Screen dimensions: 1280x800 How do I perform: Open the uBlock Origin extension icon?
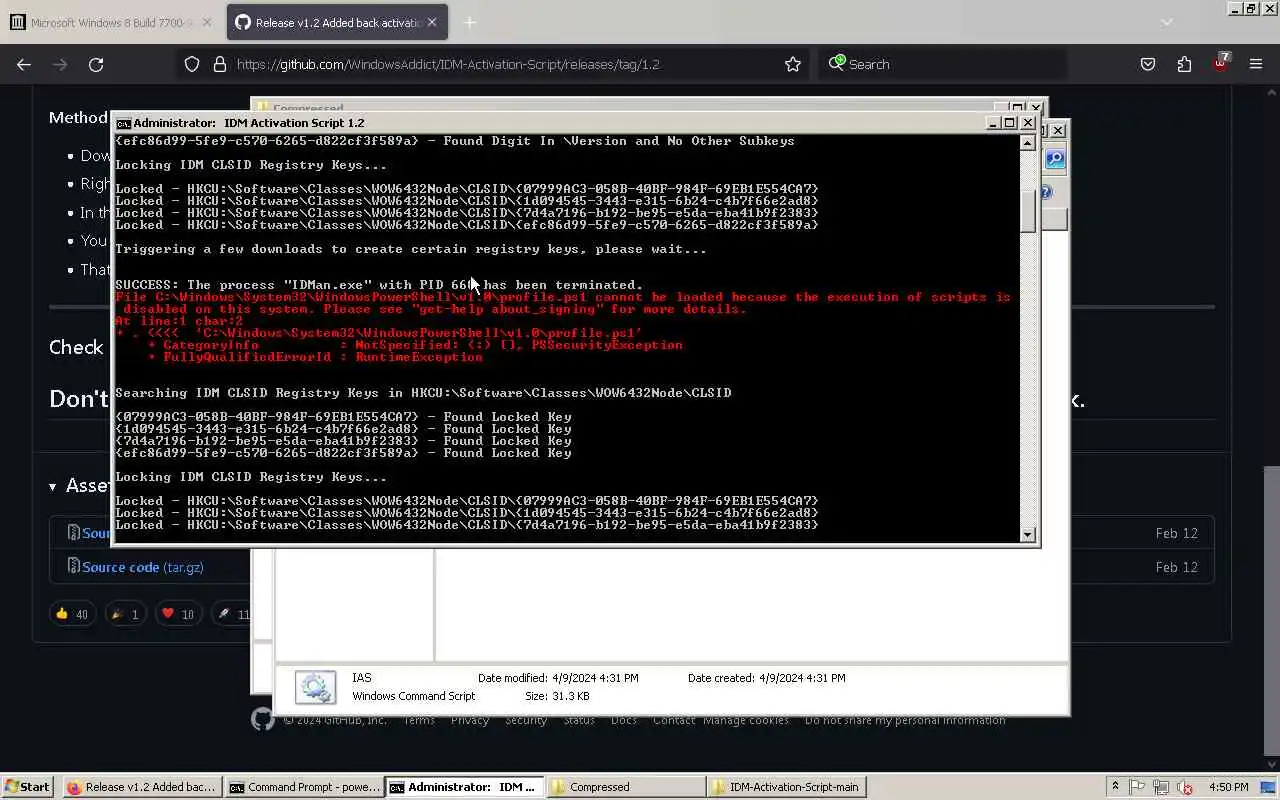click(x=1220, y=63)
